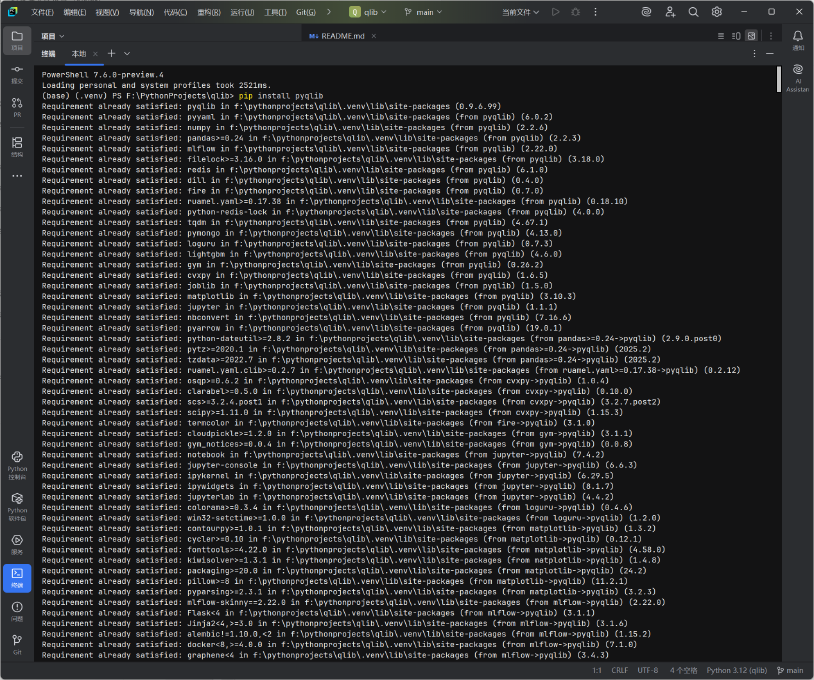Open the Git(G) menu
Image resolution: width=814 pixels, height=680 pixels.
(x=306, y=12)
